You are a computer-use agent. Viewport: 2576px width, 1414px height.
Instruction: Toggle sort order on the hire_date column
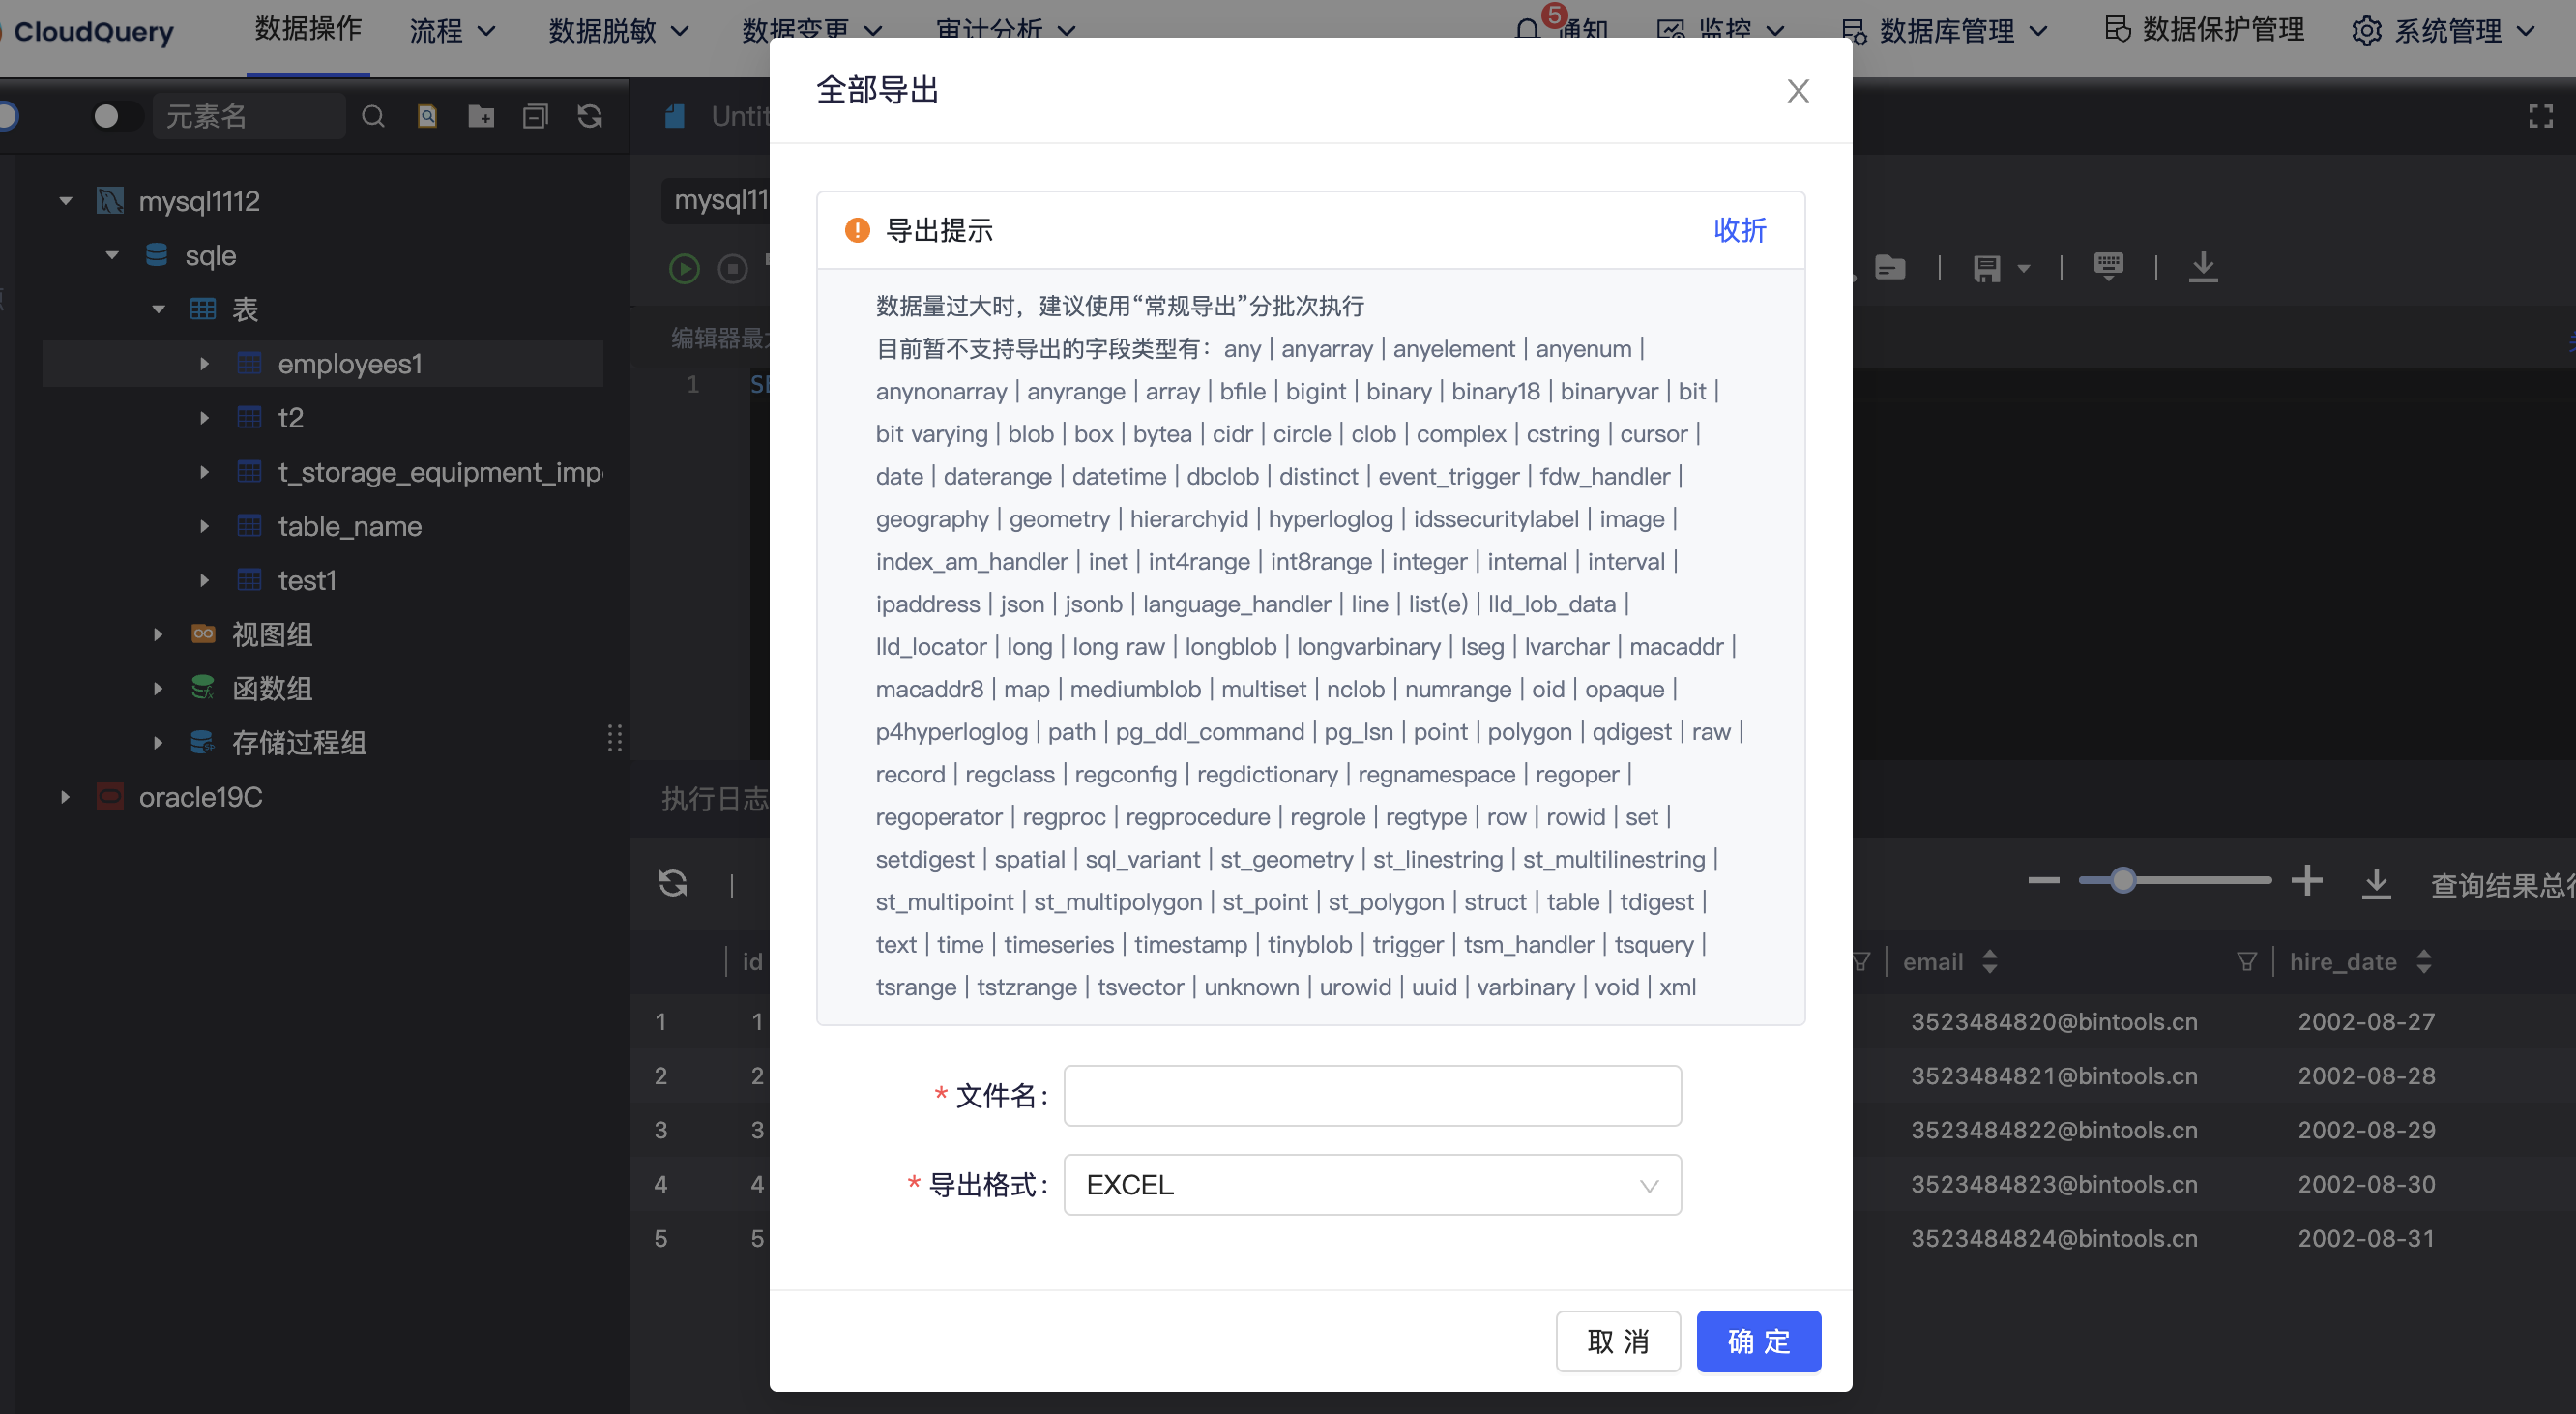click(x=2422, y=961)
